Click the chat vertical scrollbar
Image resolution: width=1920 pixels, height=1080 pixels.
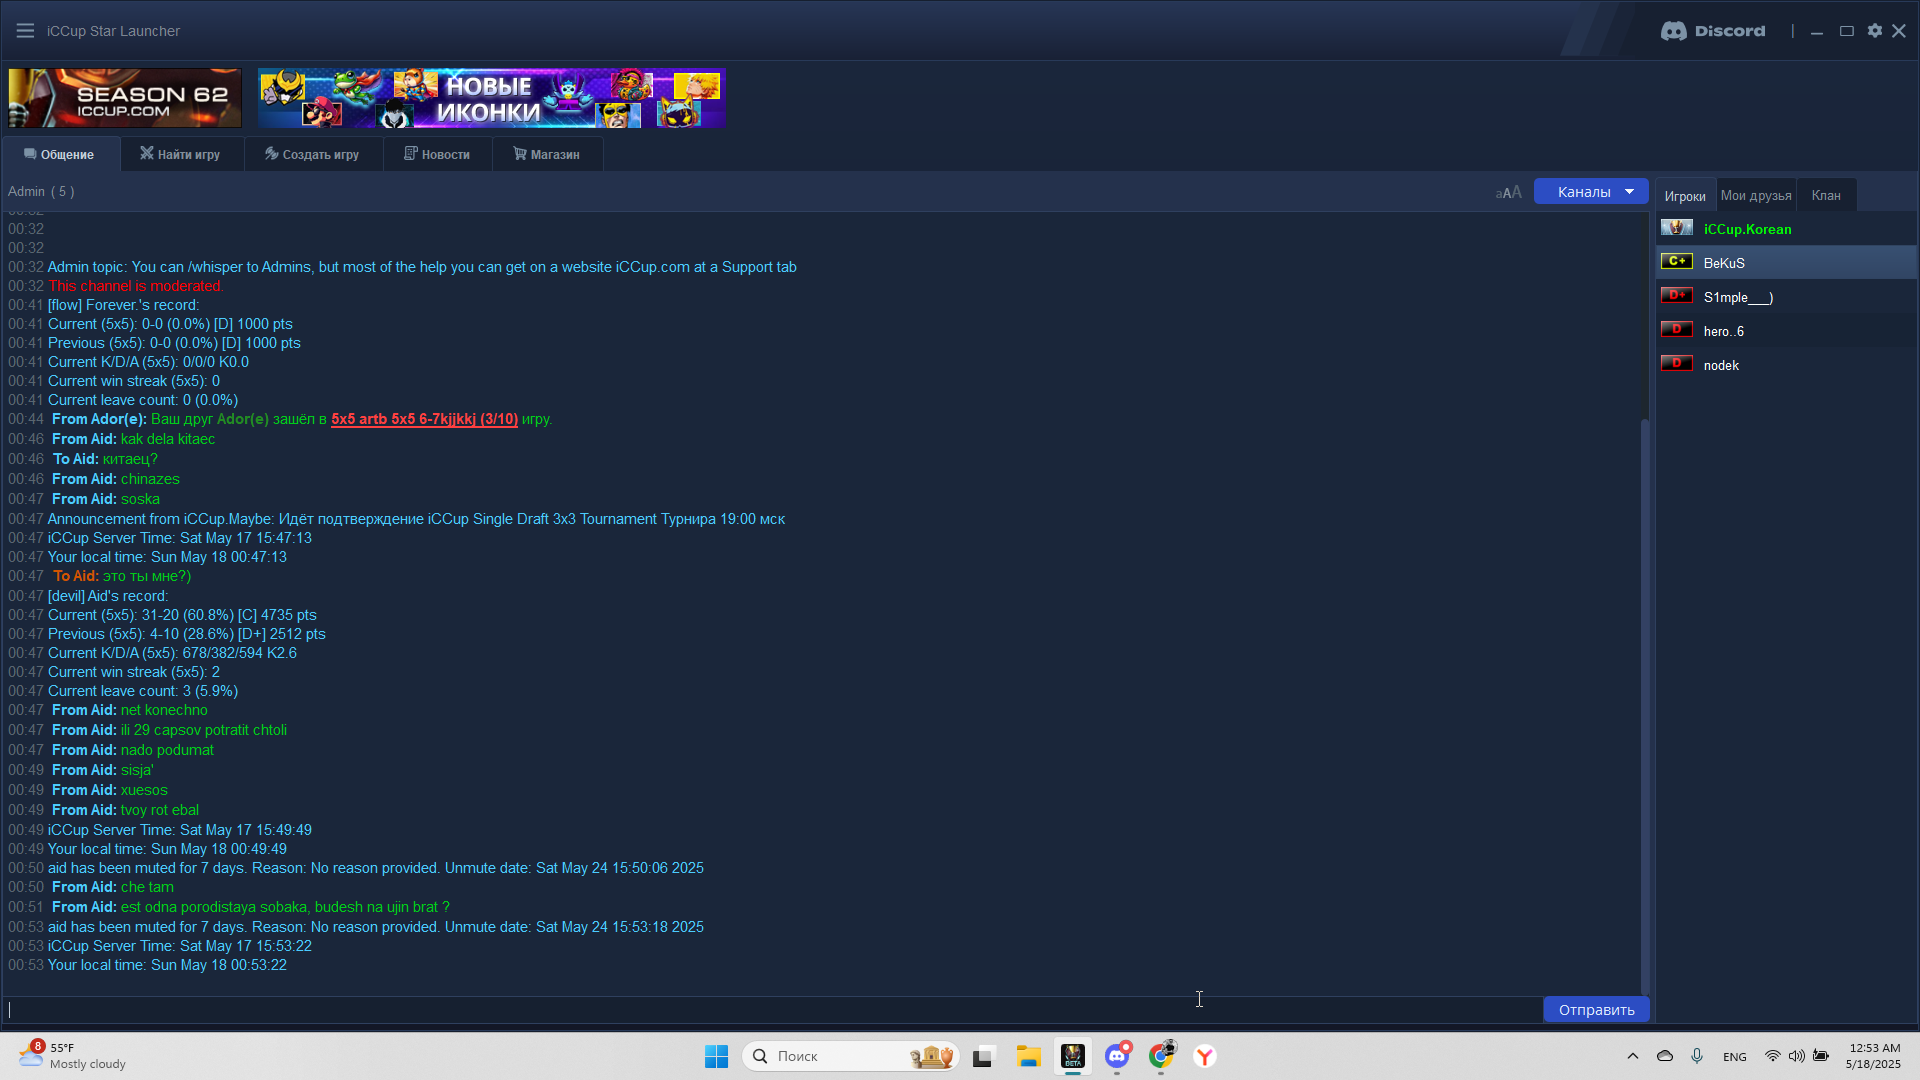(x=1645, y=705)
